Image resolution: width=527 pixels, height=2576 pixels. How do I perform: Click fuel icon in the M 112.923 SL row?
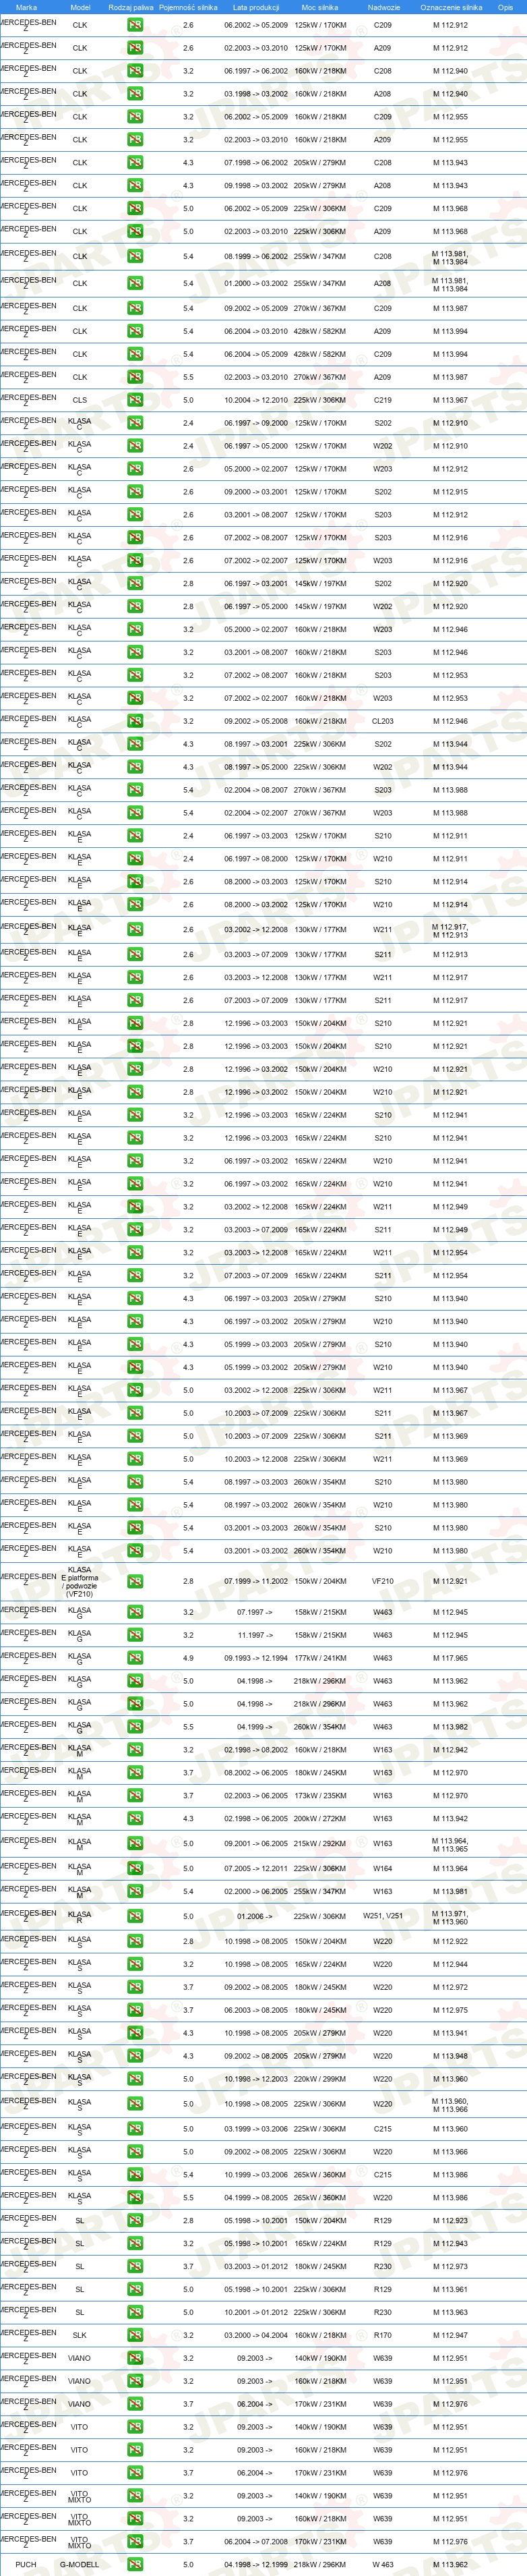(x=135, y=2220)
